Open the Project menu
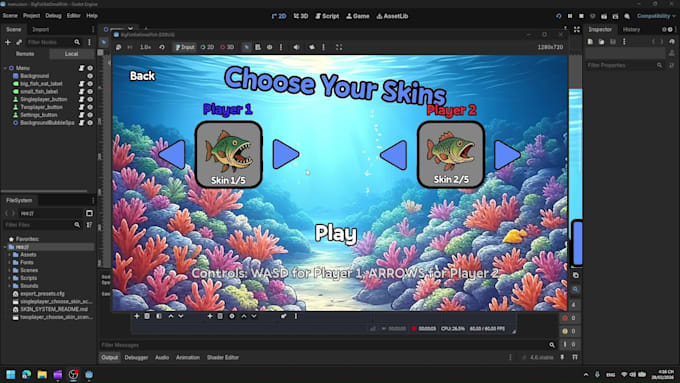Image resolution: width=680 pixels, height=383 pixels. [31, 16]
